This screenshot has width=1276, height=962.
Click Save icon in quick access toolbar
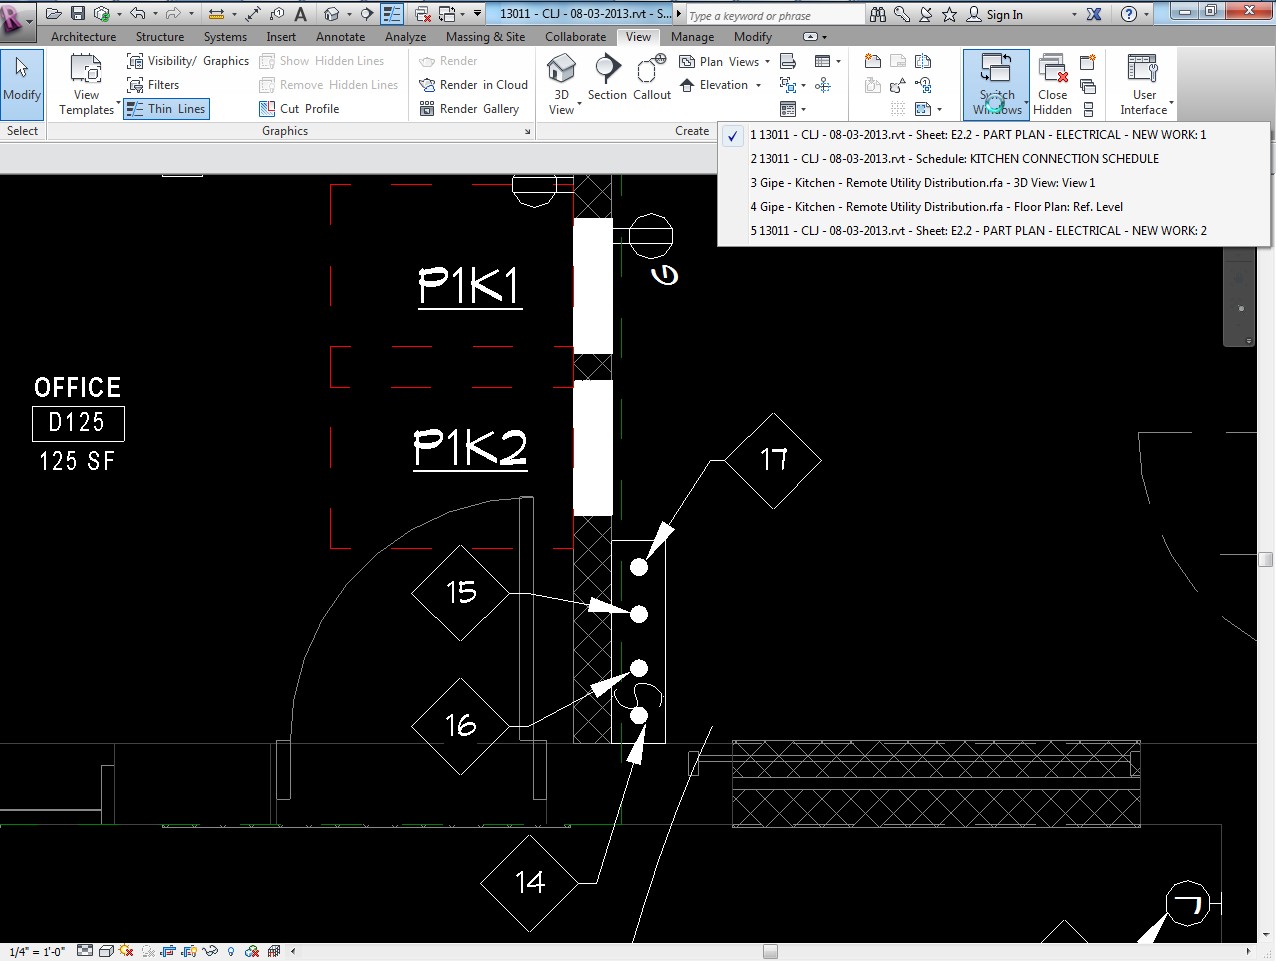(x=78, y=14)
